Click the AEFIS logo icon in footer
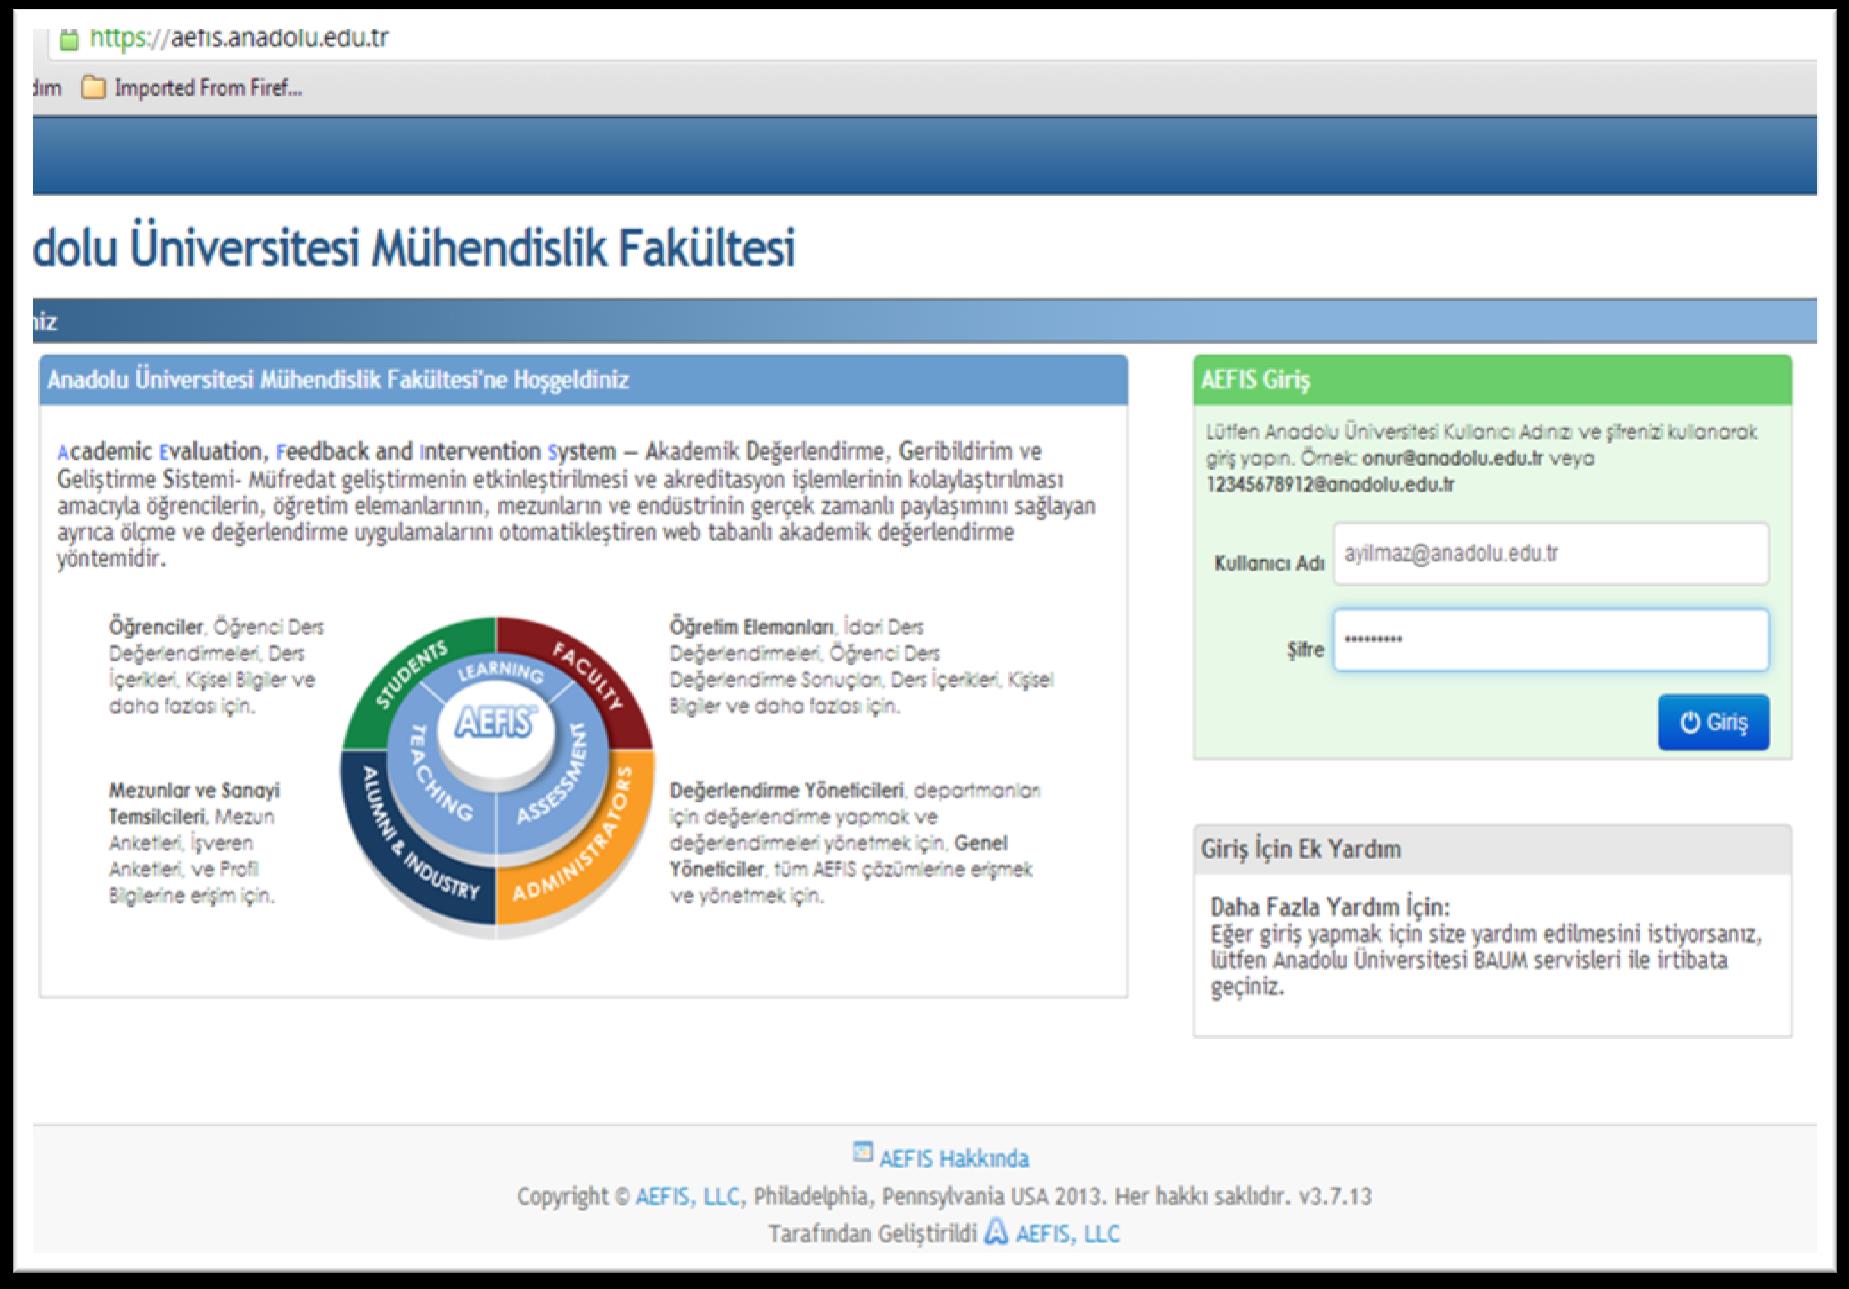 [x=996, y=1232]
